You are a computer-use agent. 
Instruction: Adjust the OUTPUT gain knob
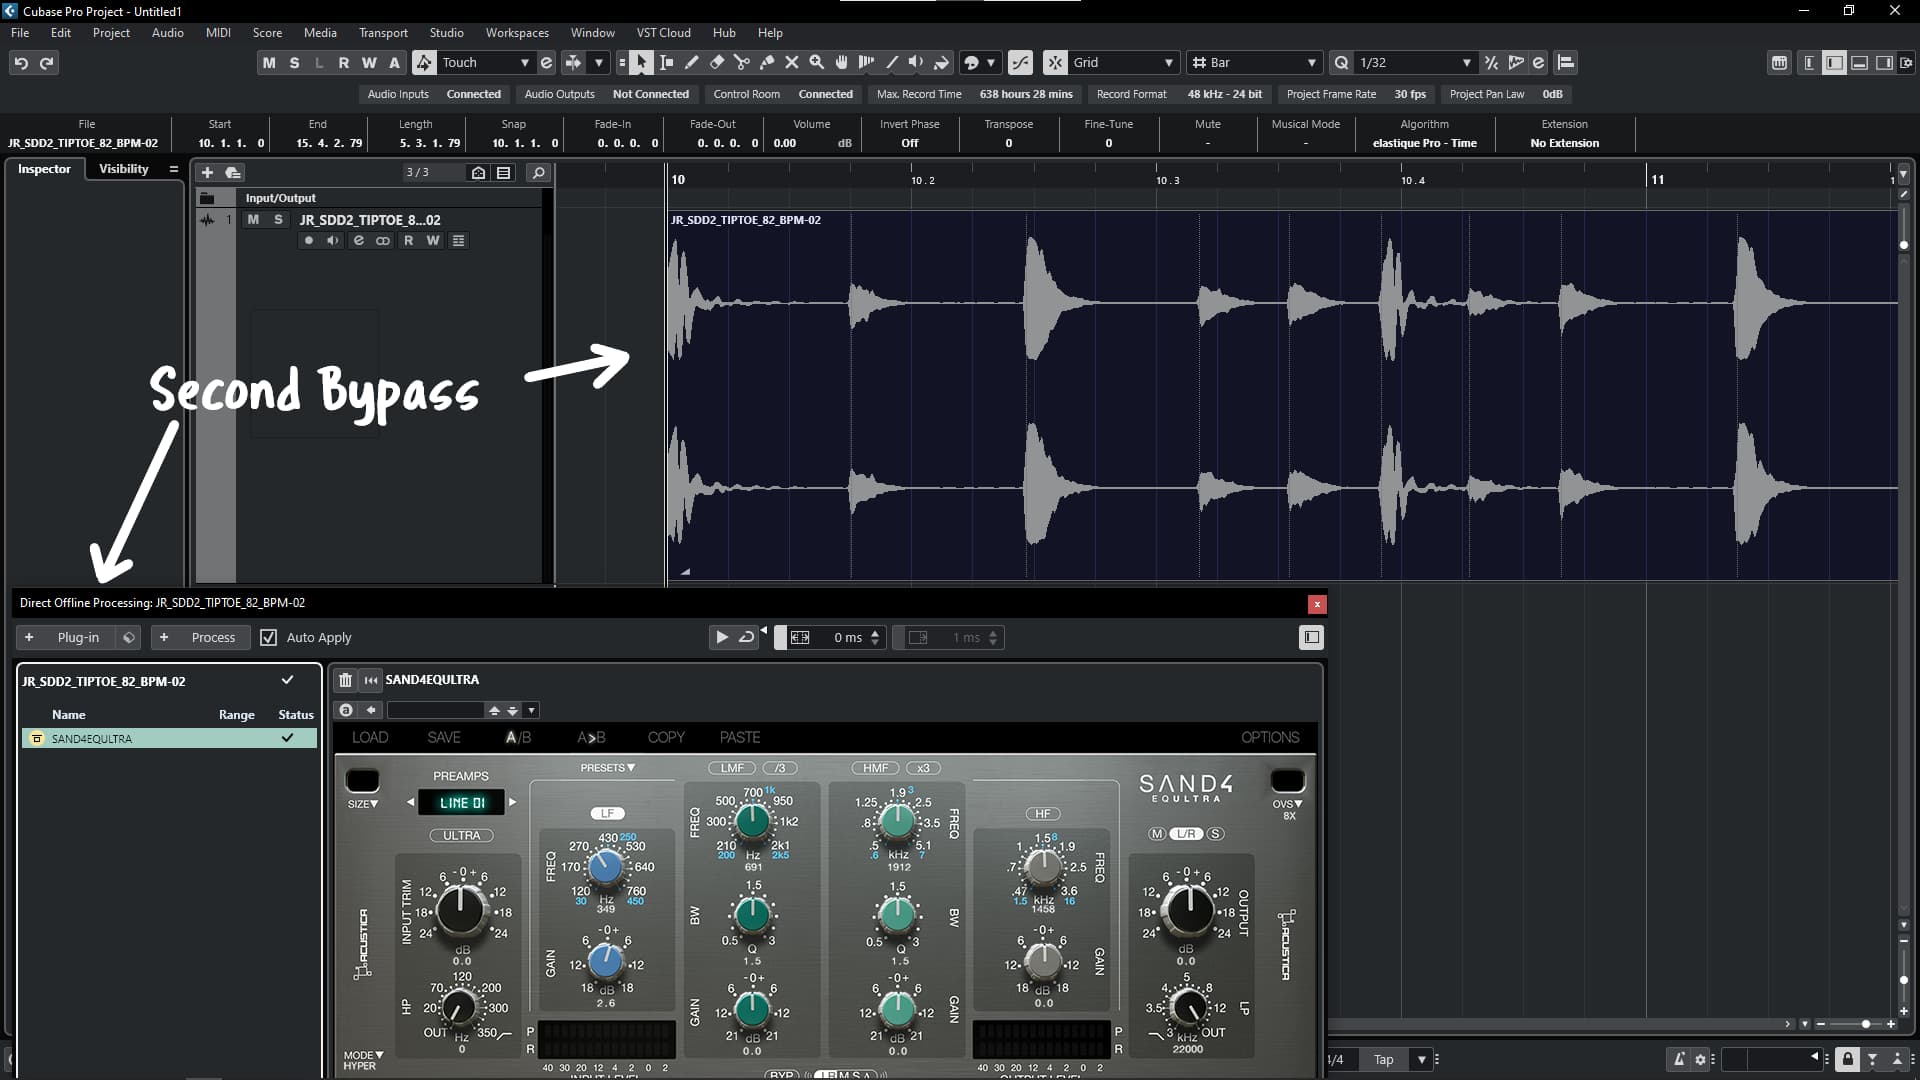pyautogui.click(x=1187, y=909)
